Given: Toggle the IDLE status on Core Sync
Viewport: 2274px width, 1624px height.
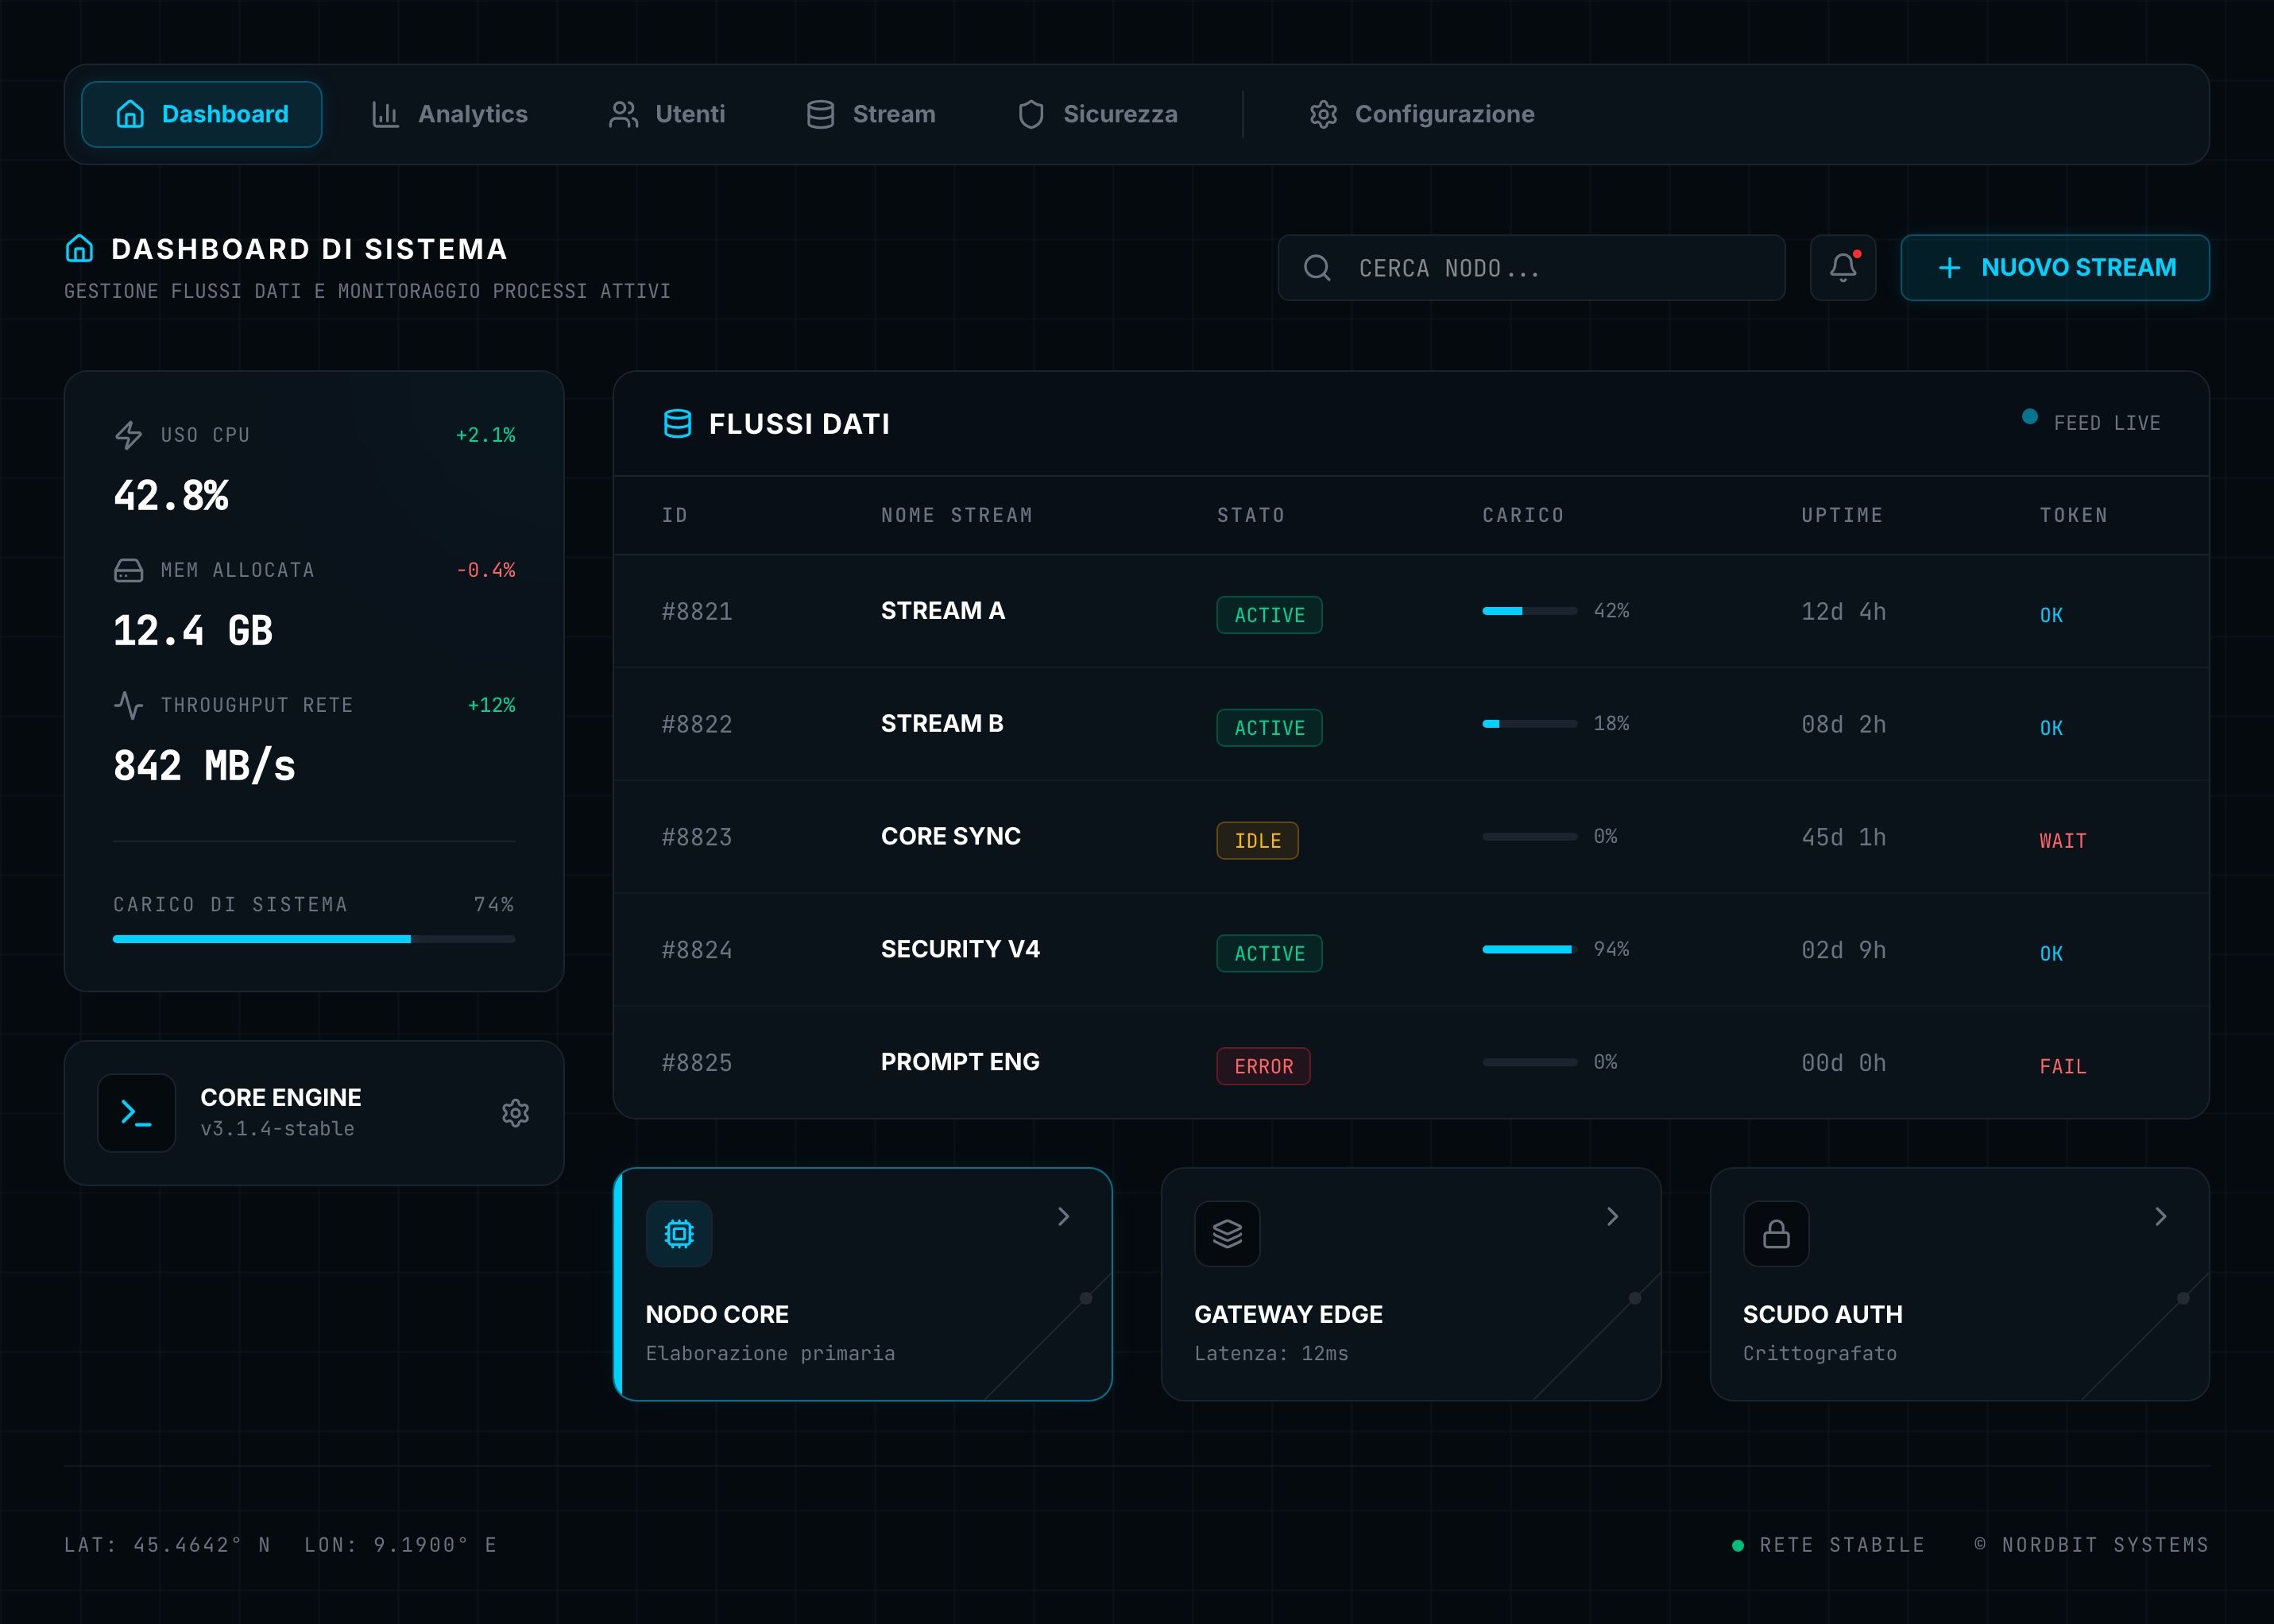Looking at the screenshot, I should (x=1257, y=840).
